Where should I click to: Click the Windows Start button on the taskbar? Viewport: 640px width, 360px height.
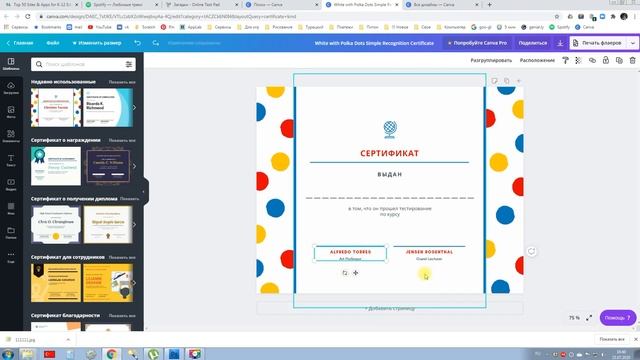[x=8, y=354]
